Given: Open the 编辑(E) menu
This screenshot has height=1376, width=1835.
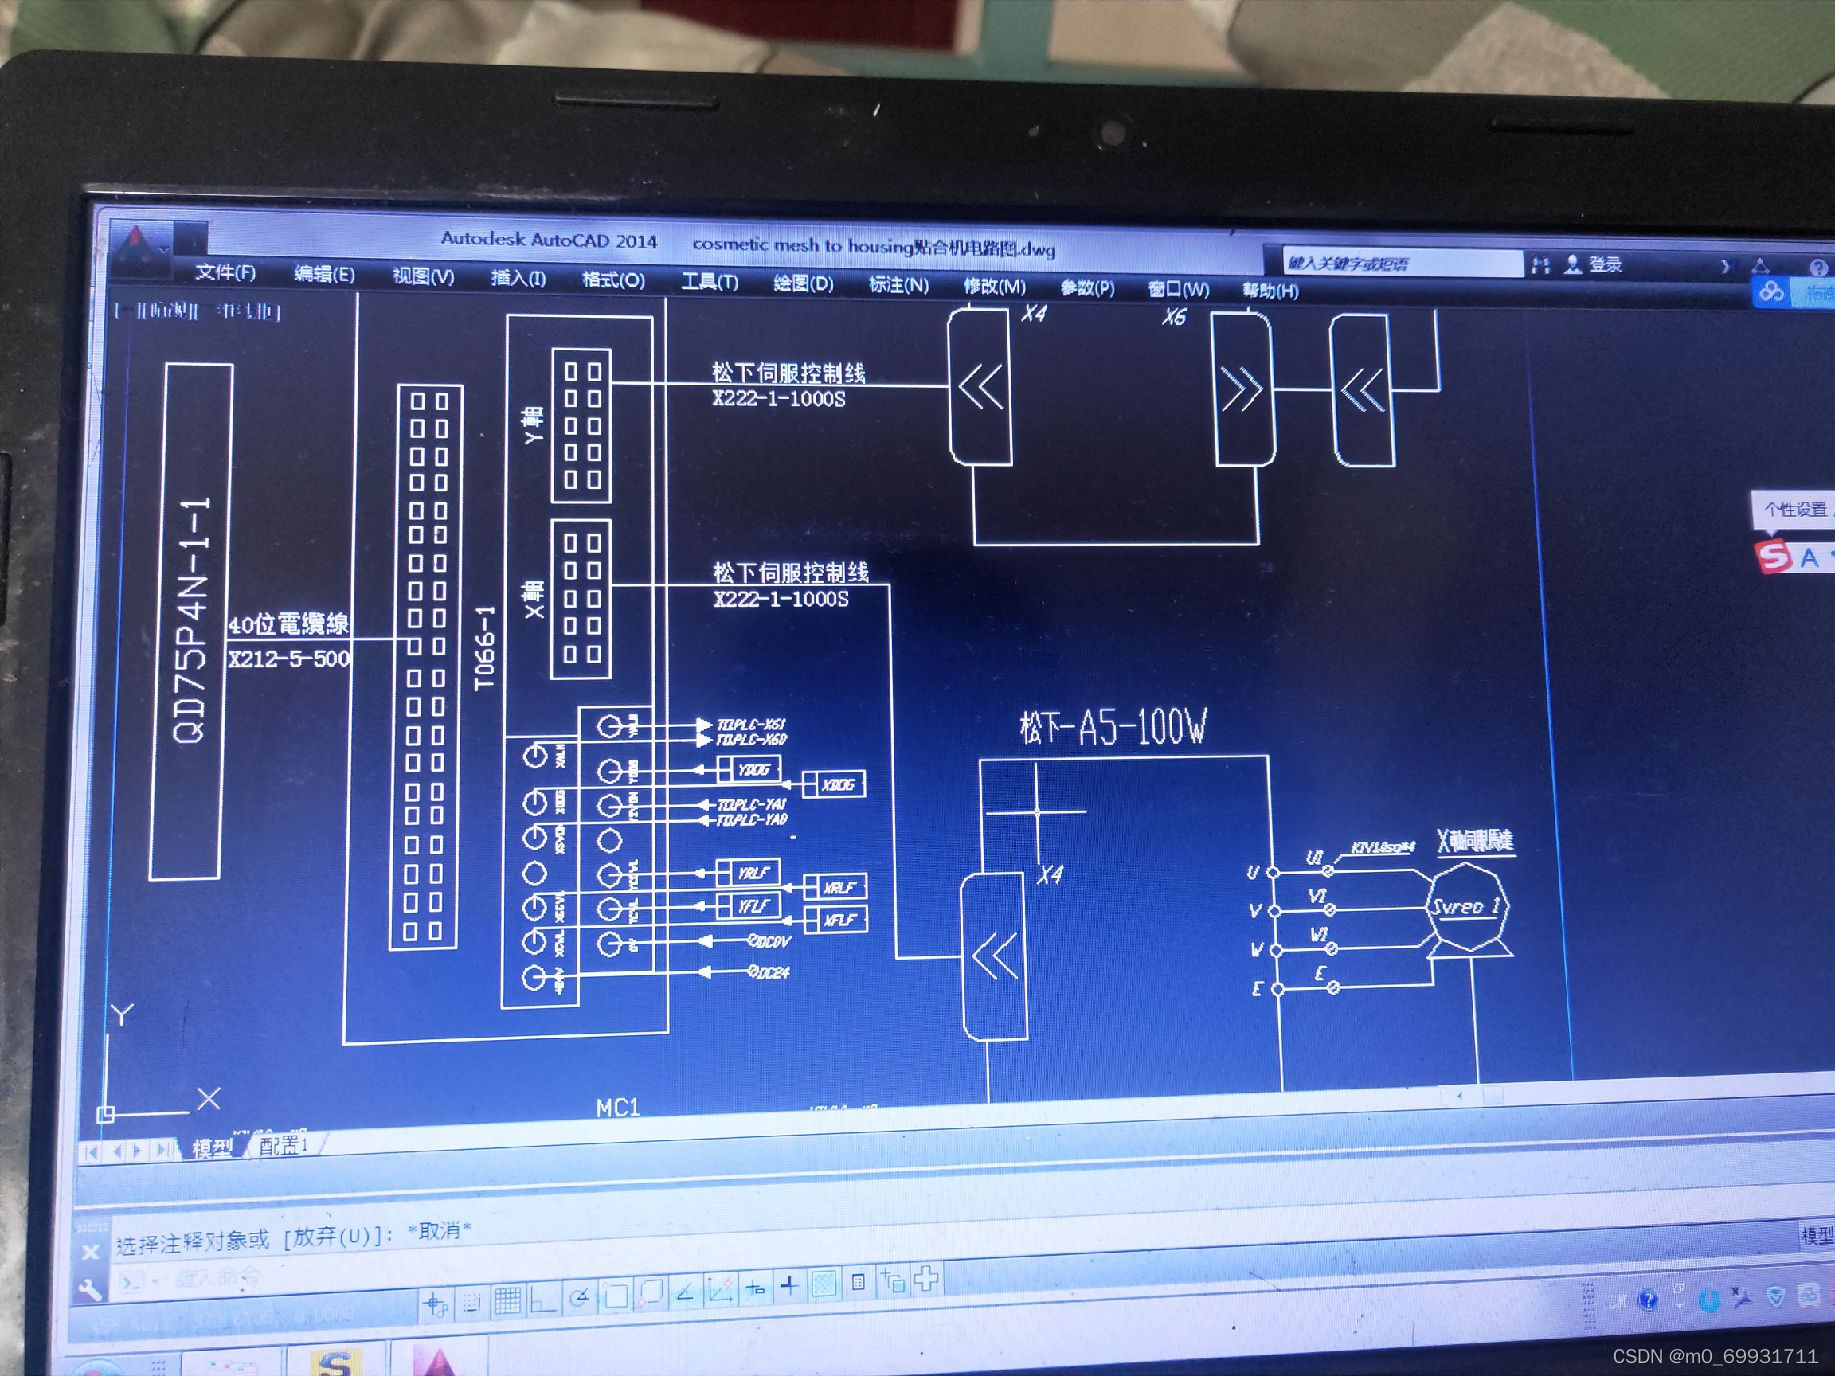Looking at the screenshot, I should (x=324, y=274).
